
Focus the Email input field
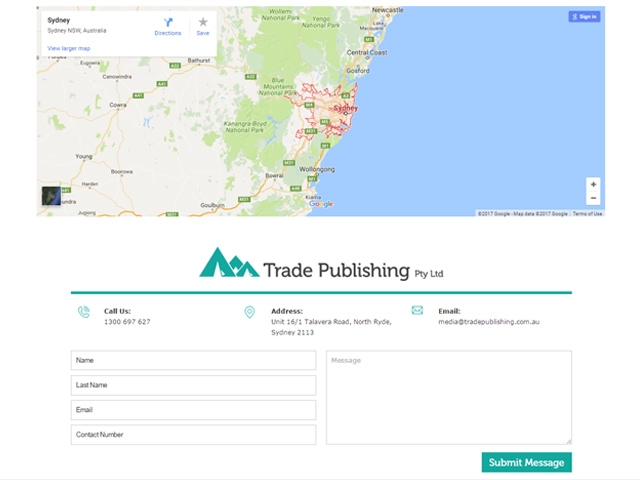click(193, 410)
